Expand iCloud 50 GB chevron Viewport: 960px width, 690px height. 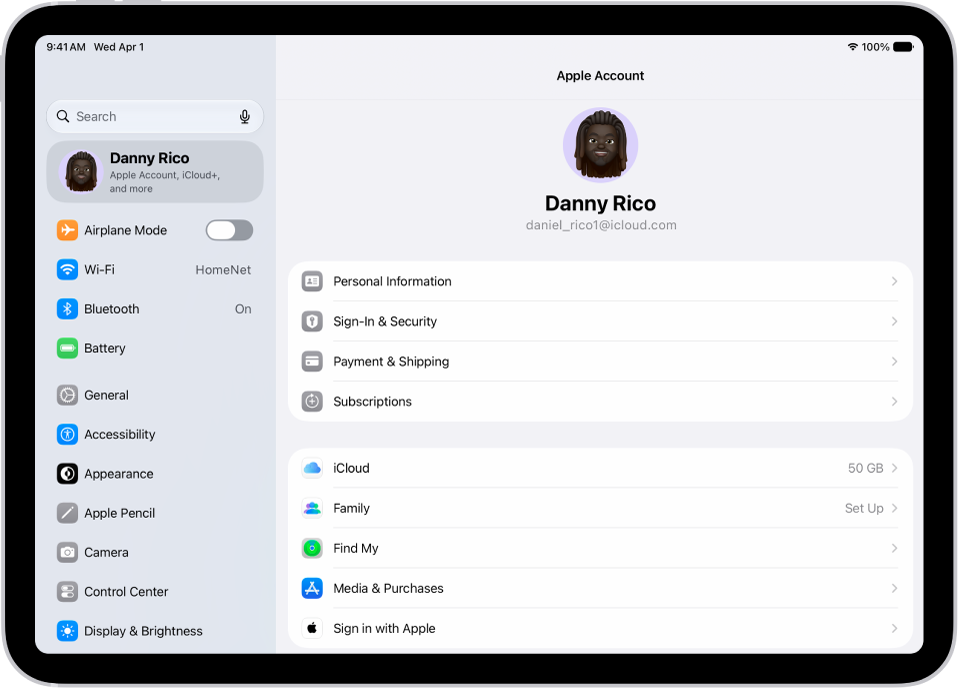tap(894, 468)
